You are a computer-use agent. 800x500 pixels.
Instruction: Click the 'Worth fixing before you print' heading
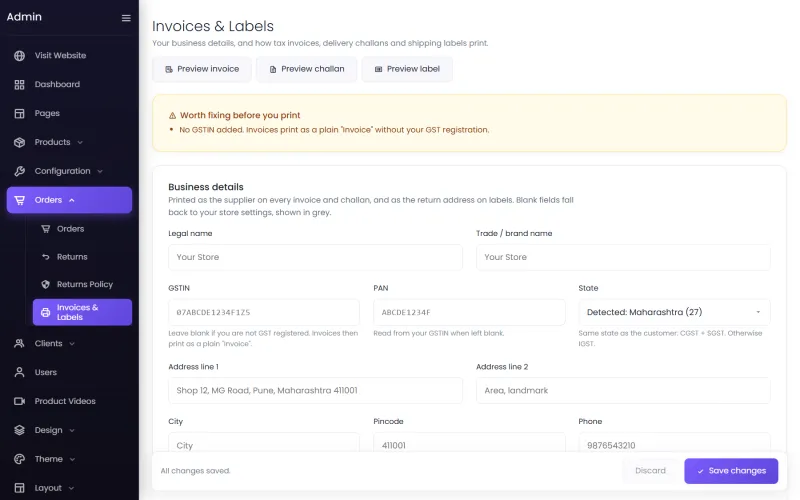click(240, 116)
